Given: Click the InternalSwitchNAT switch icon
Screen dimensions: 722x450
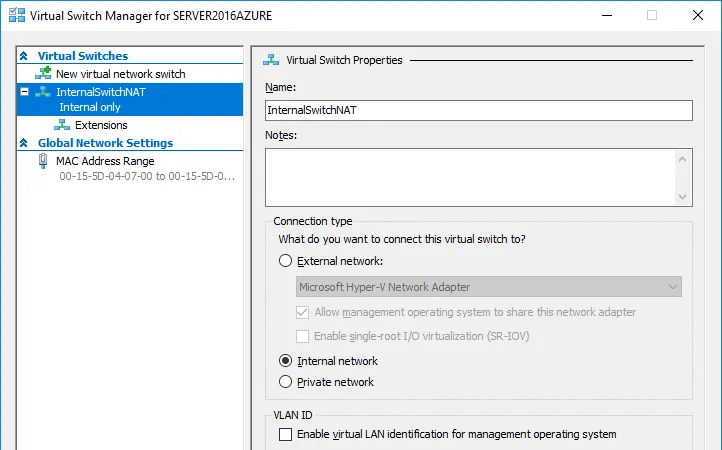Looking at the screenshot, I should point(43,91).
